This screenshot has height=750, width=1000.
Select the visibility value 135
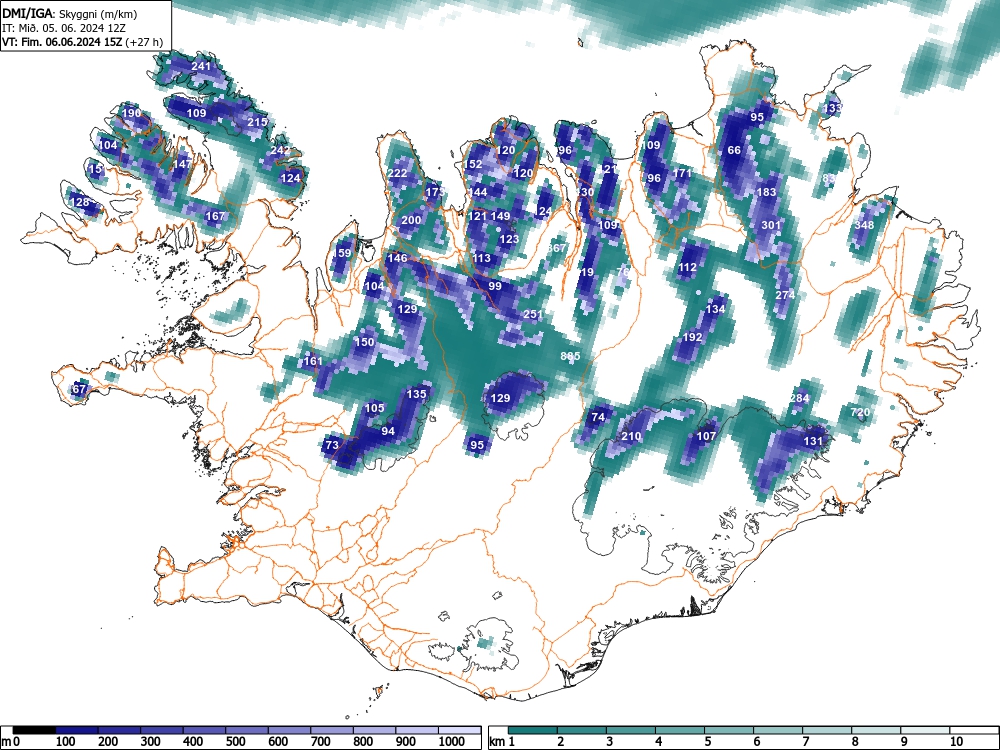(x=416, y=394)
